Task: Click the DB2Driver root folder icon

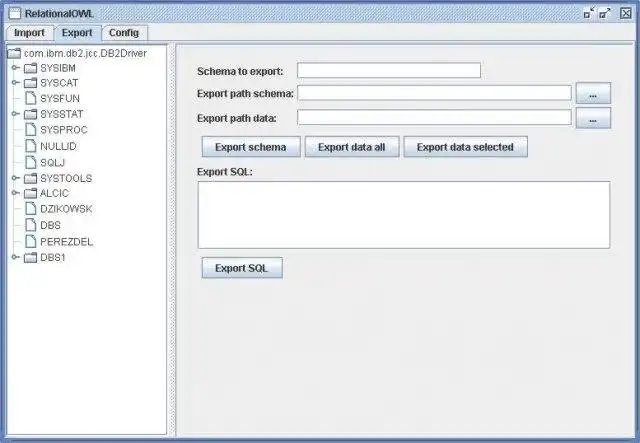Action: tap(14, 53)
